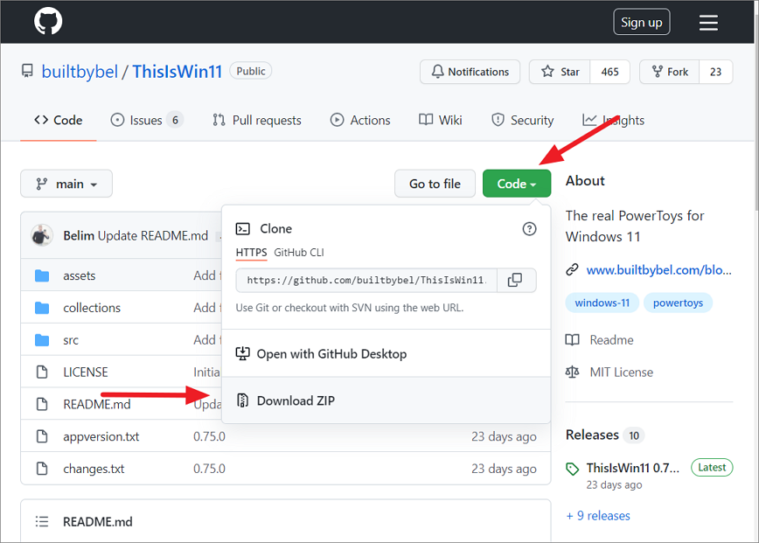Click the GitHub Octocat logo
This screenshot has height=543, width=759.
click(48, 22)
